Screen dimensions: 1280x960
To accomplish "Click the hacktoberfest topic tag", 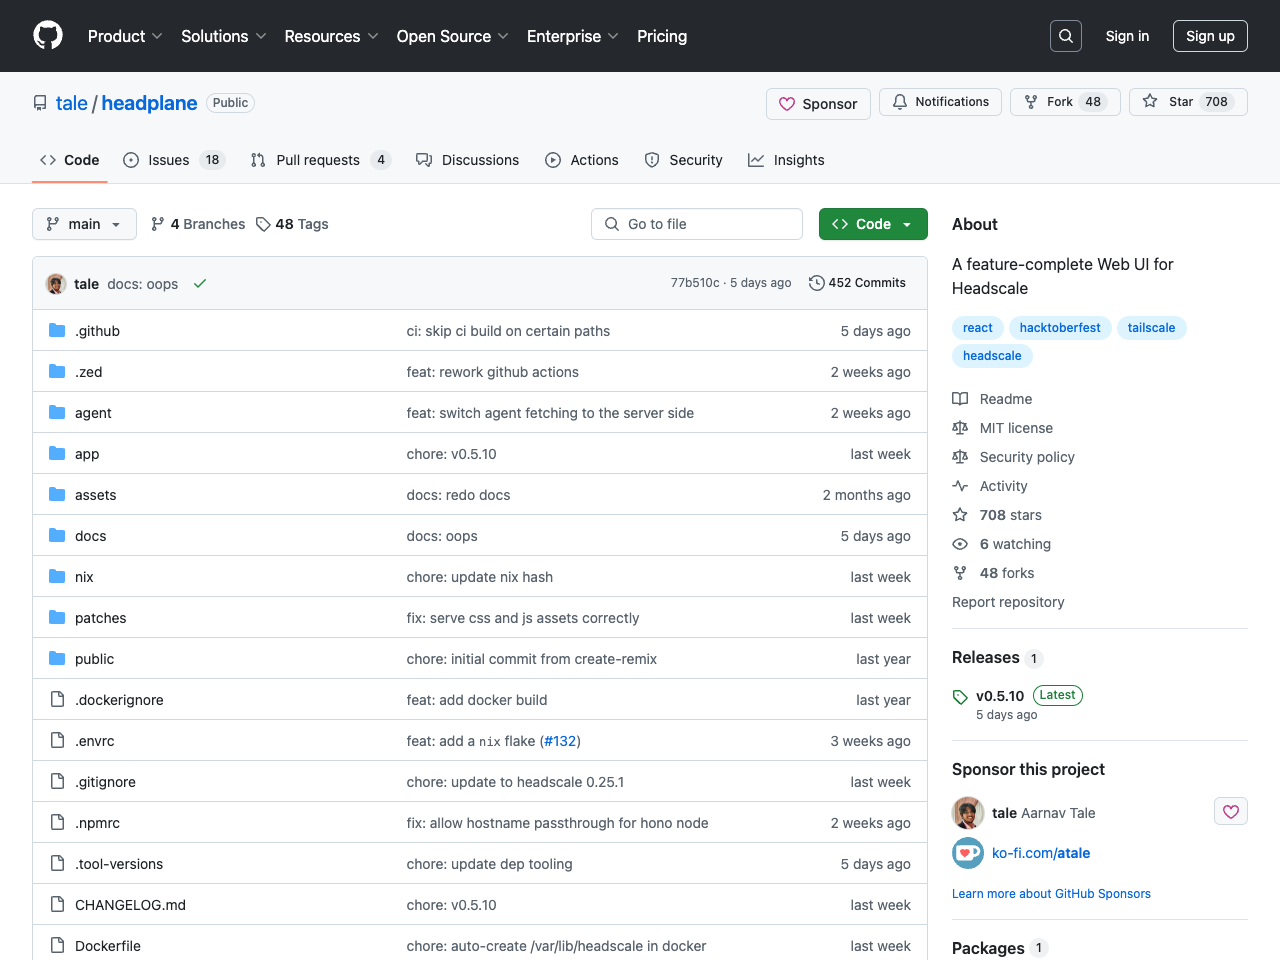I will click(x=1060, y=328).
